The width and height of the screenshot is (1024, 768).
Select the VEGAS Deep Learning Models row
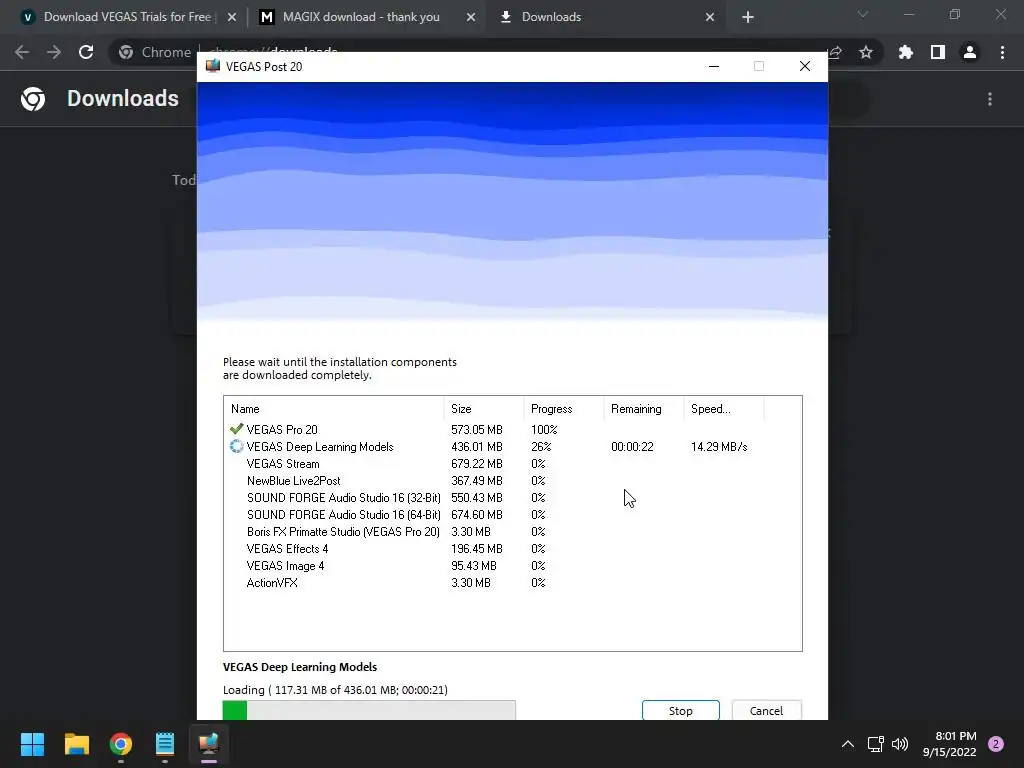click(x=512, y=447)
